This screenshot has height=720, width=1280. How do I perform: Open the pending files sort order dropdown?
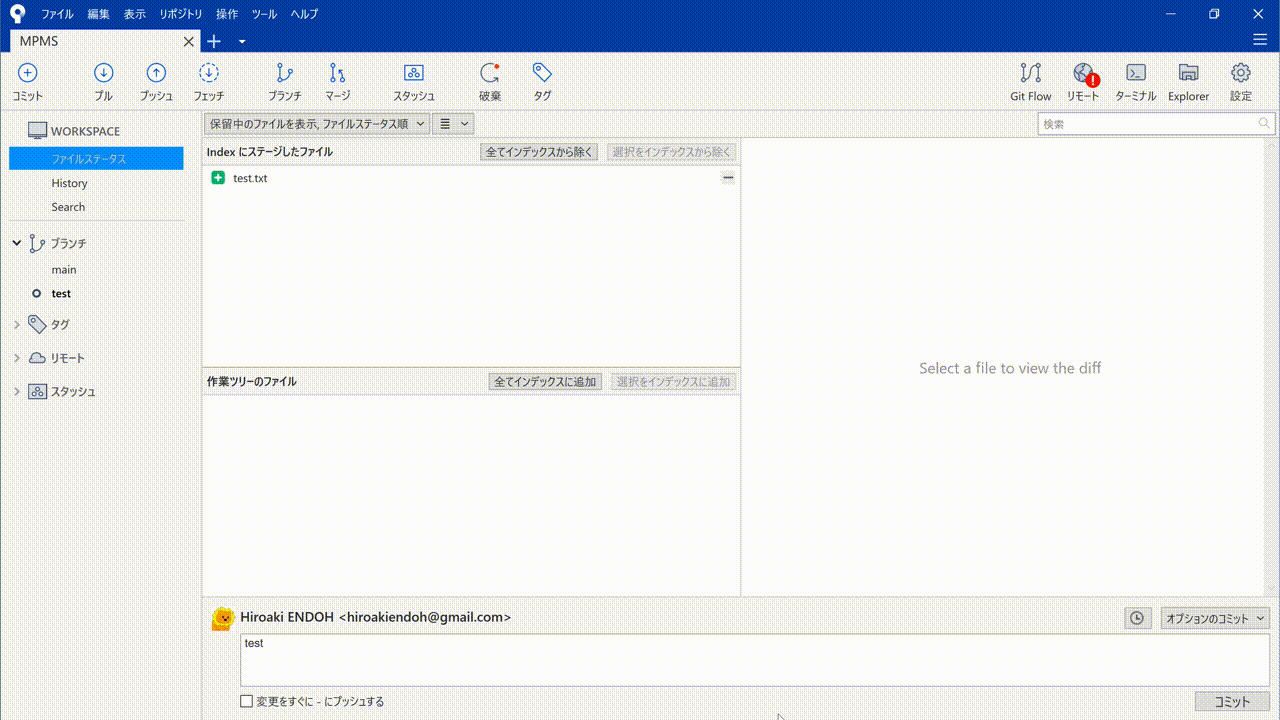click(x=316, y=124)
